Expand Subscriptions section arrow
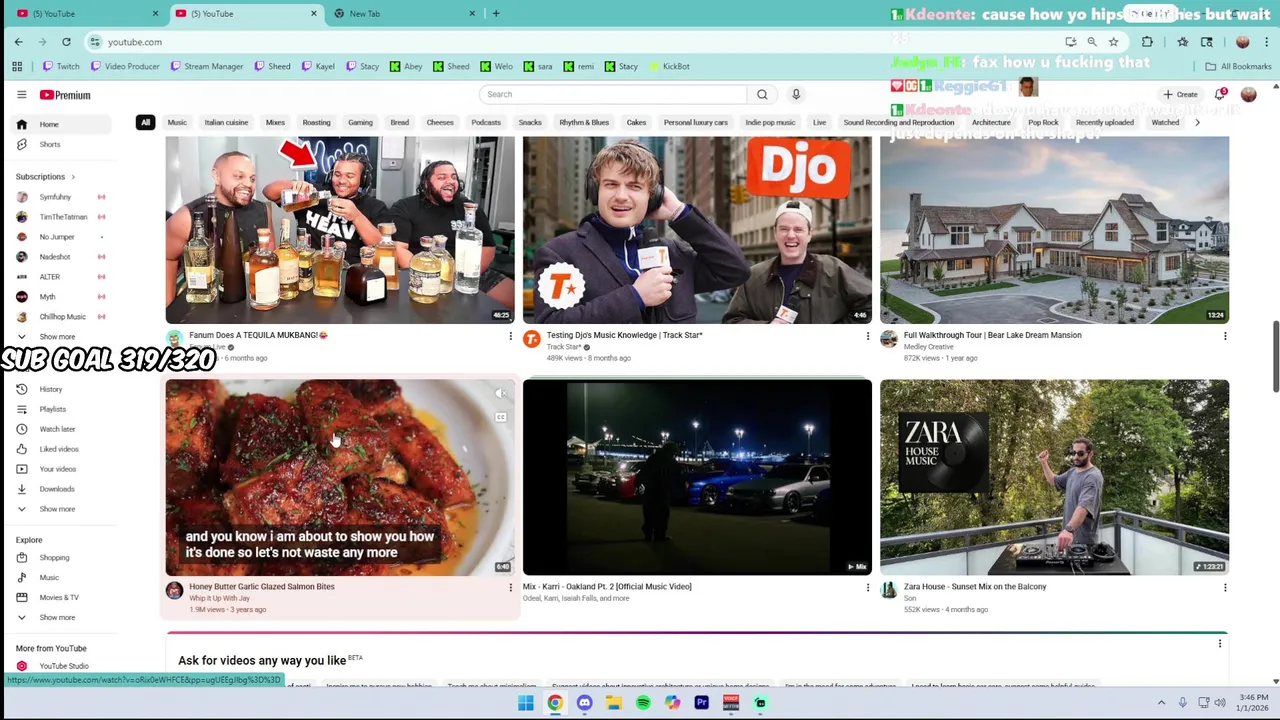The height and width of the screenshot is (720, 1280). point(72,177)
